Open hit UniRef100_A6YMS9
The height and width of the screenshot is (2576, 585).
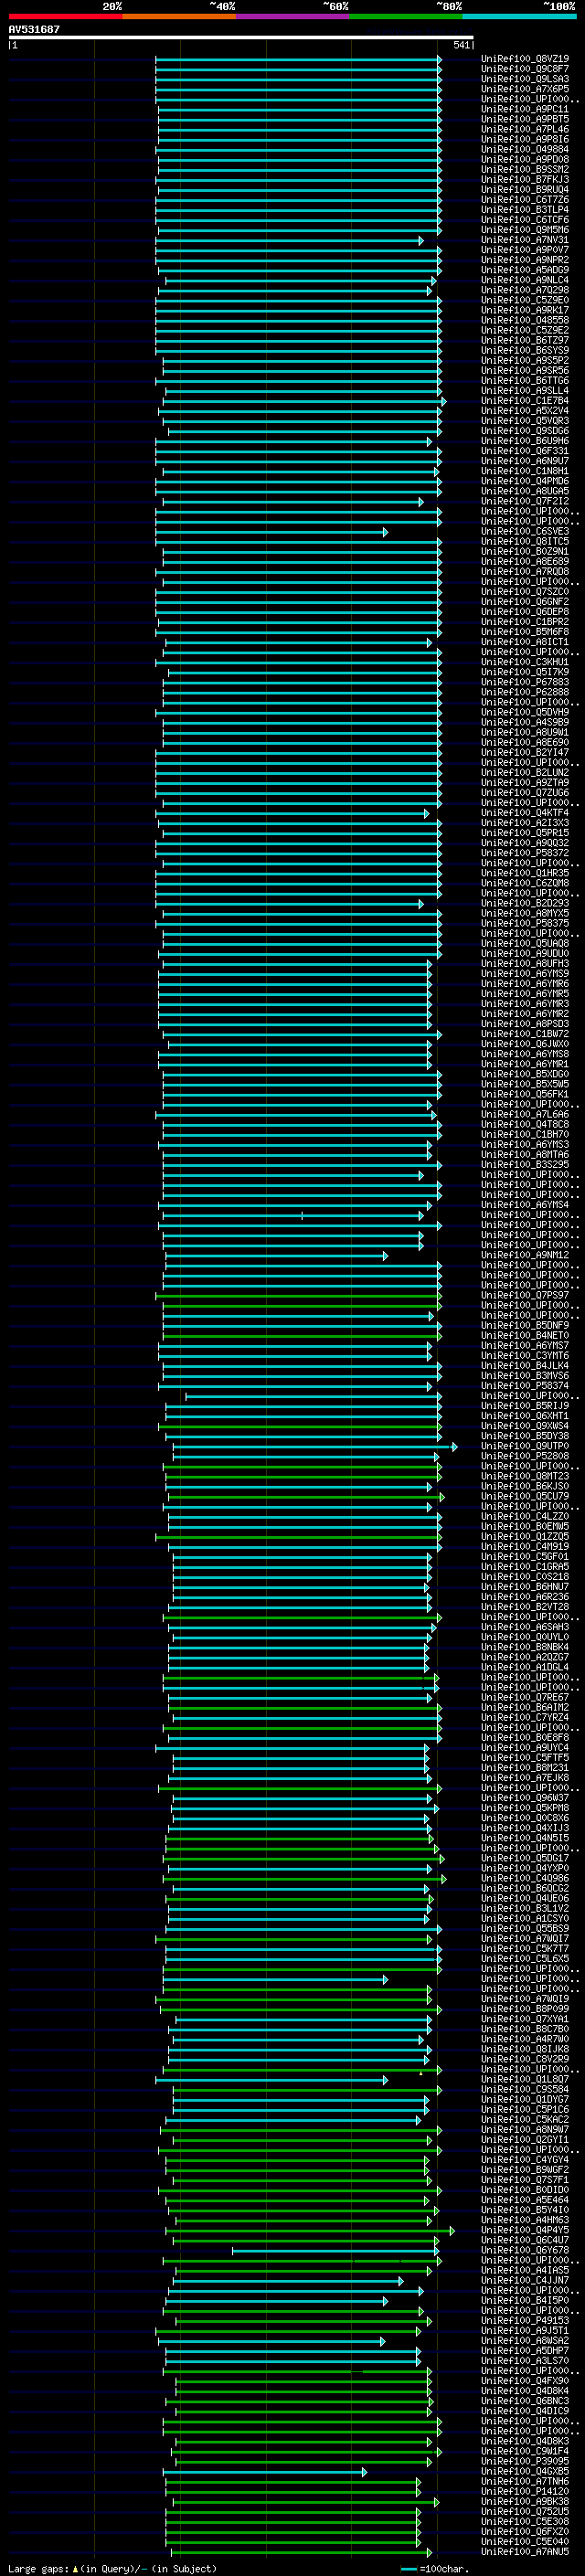525,974
